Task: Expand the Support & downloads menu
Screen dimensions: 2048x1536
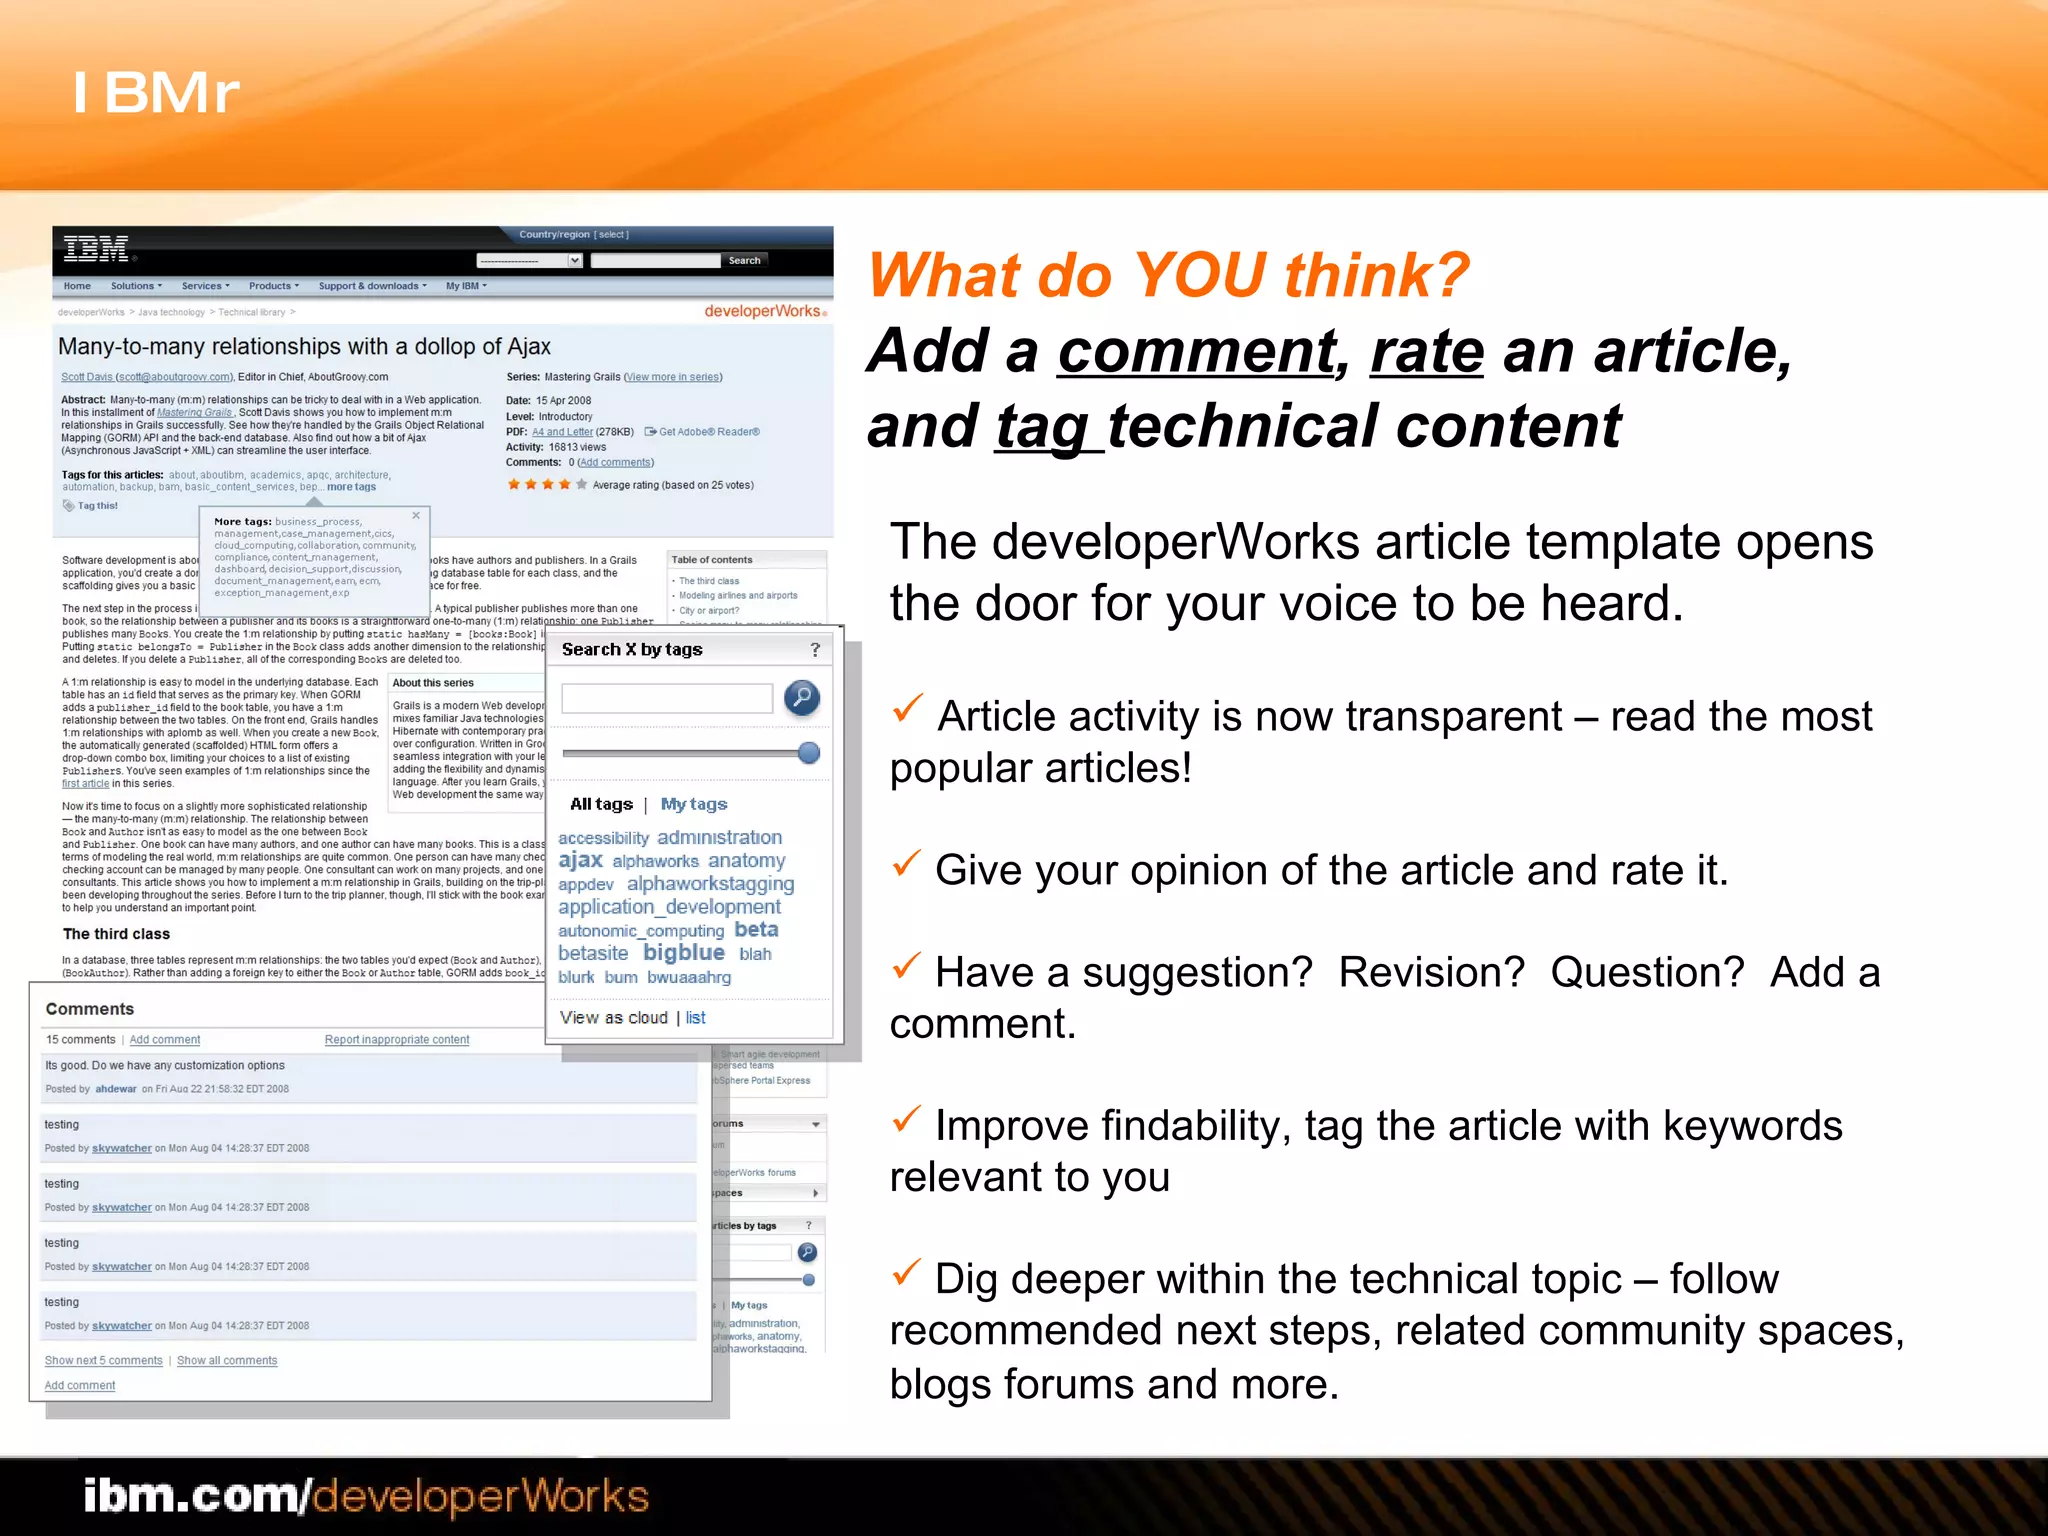Action: click(372, 286)
